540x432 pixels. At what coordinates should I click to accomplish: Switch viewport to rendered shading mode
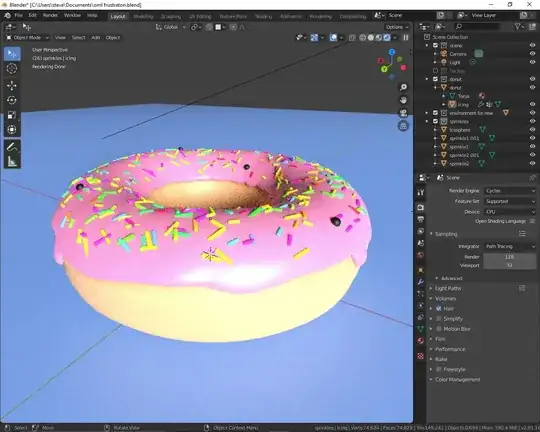pyautogui.click(x=387, y=38)
